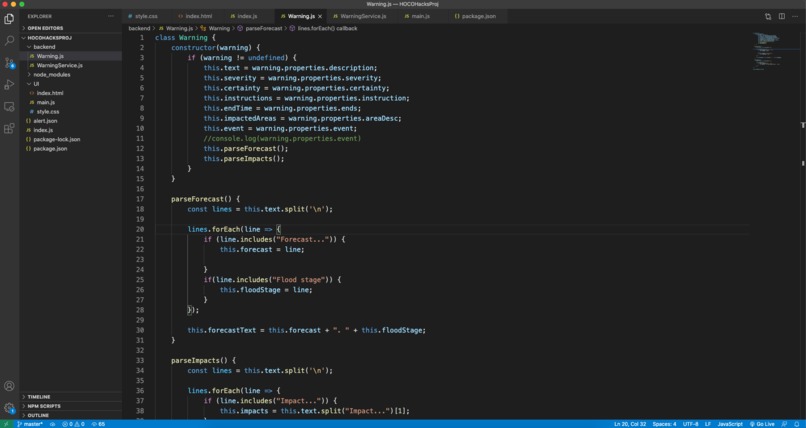The width and height of the screenshot is (806, 428).
Task: Click split editor right icon
Action: (781, 16)
